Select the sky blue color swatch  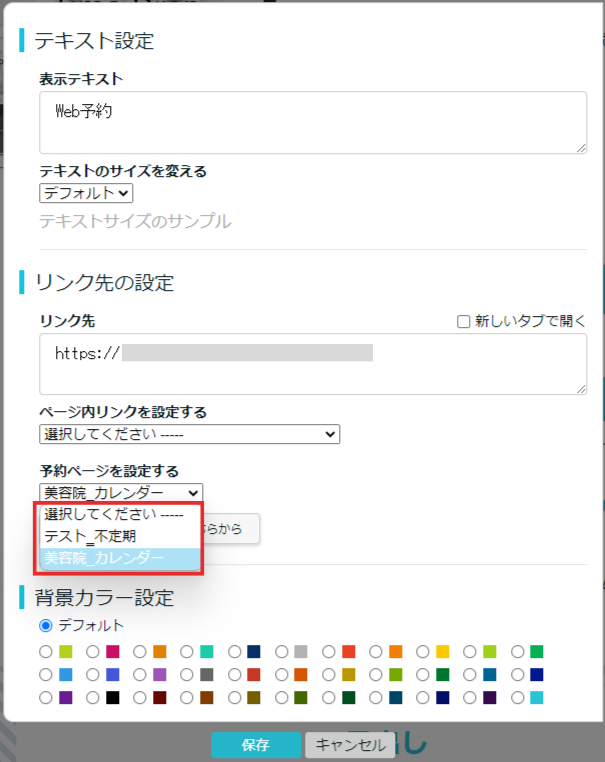[45, 674]
